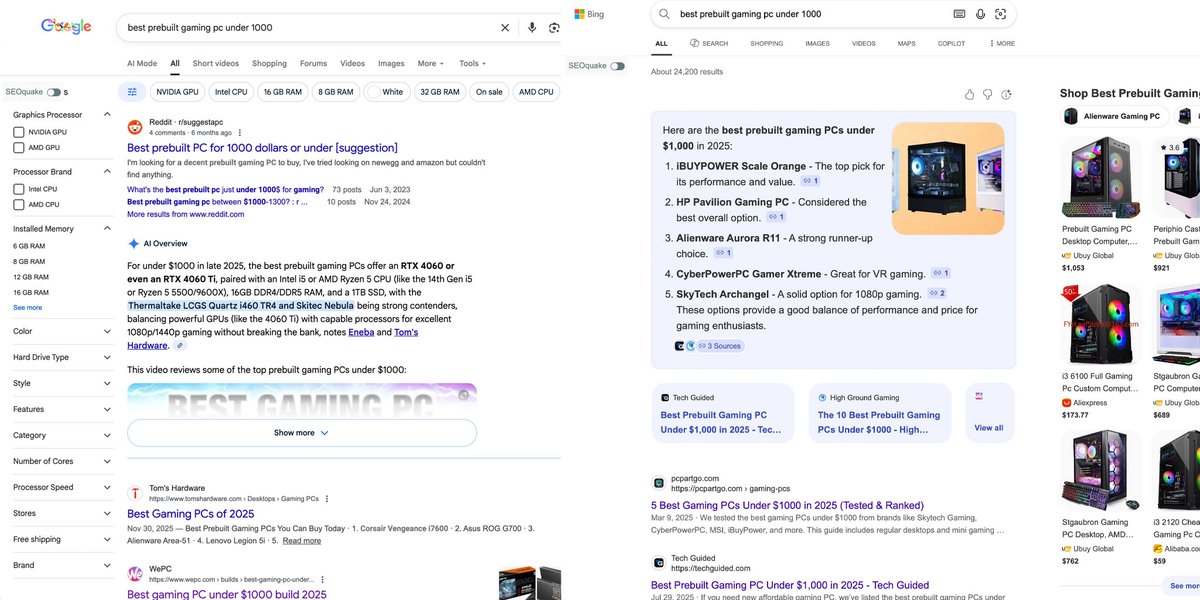Open citation 1 beside HP Pavilion Gaming PC
Image resolution: width=1200 pixels, height=600 pixels.
(x=776, y=217)
